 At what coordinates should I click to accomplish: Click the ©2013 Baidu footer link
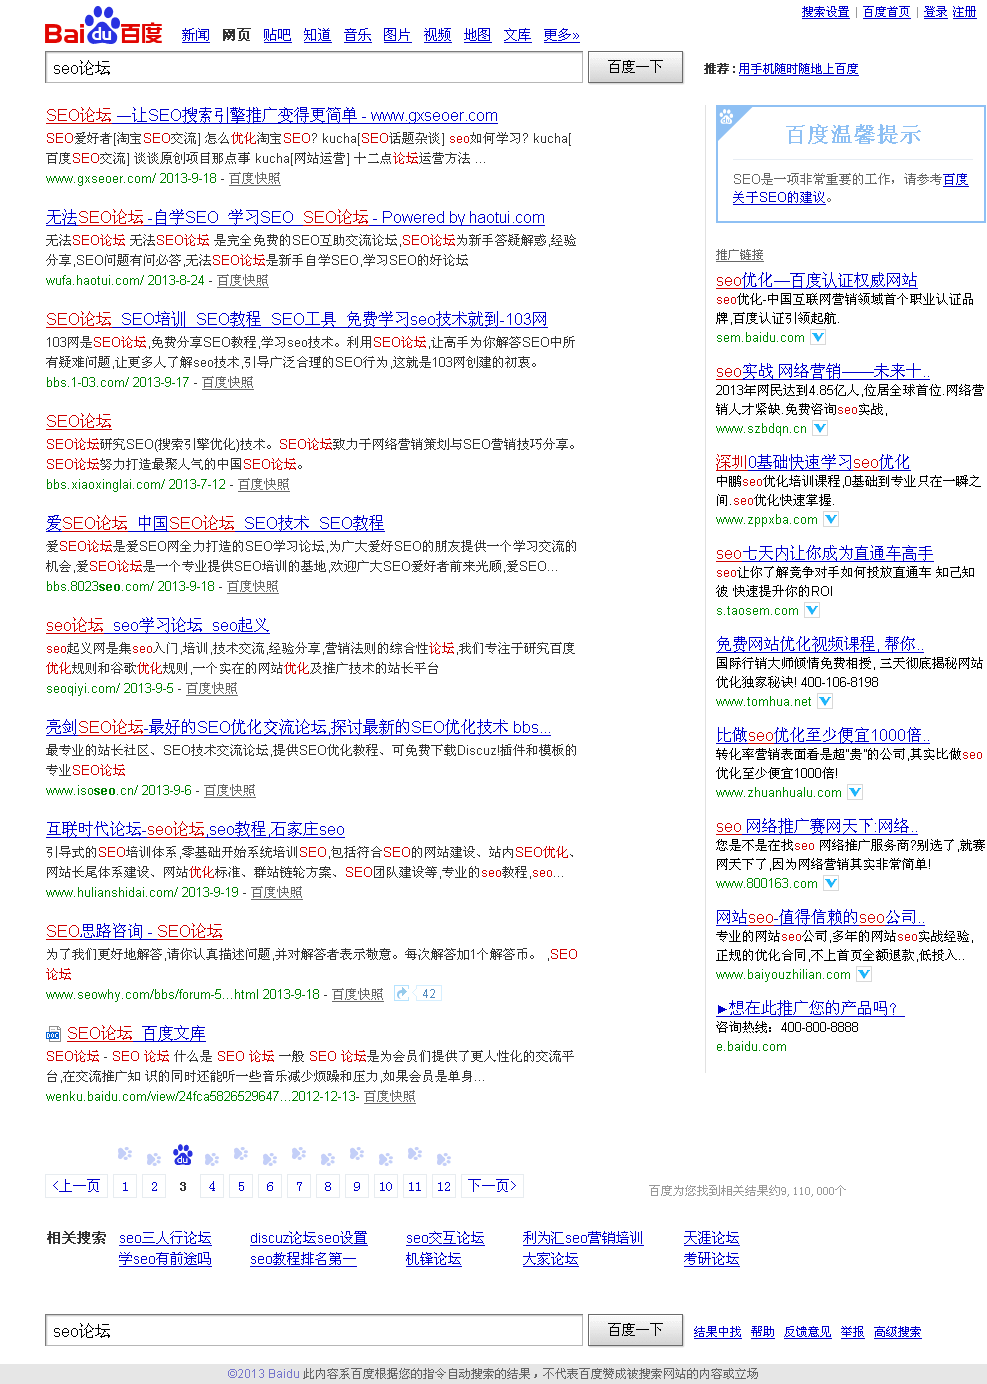pos(263,1374)
